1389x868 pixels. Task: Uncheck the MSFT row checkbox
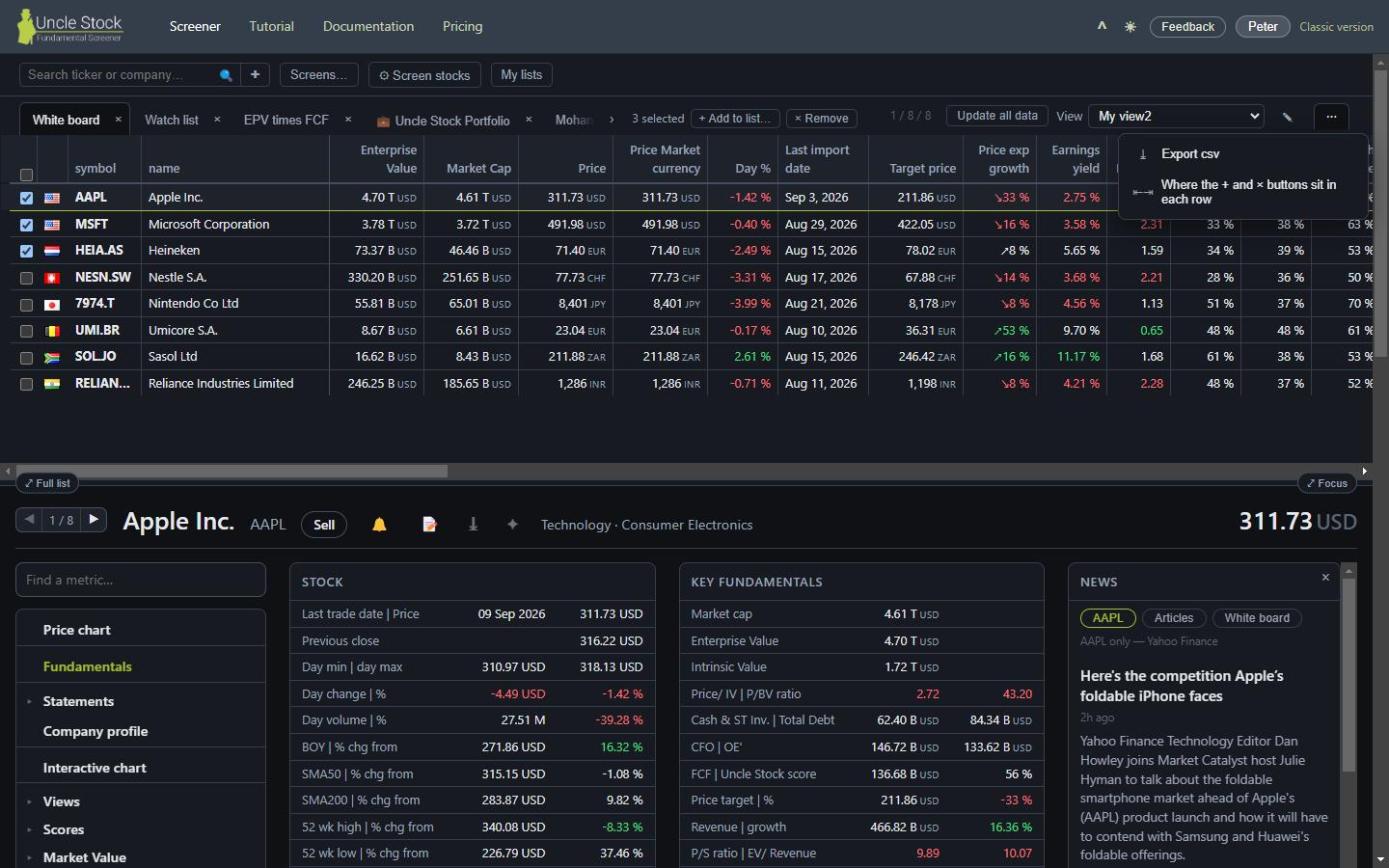pyautogui.click(x=26, y=225)
